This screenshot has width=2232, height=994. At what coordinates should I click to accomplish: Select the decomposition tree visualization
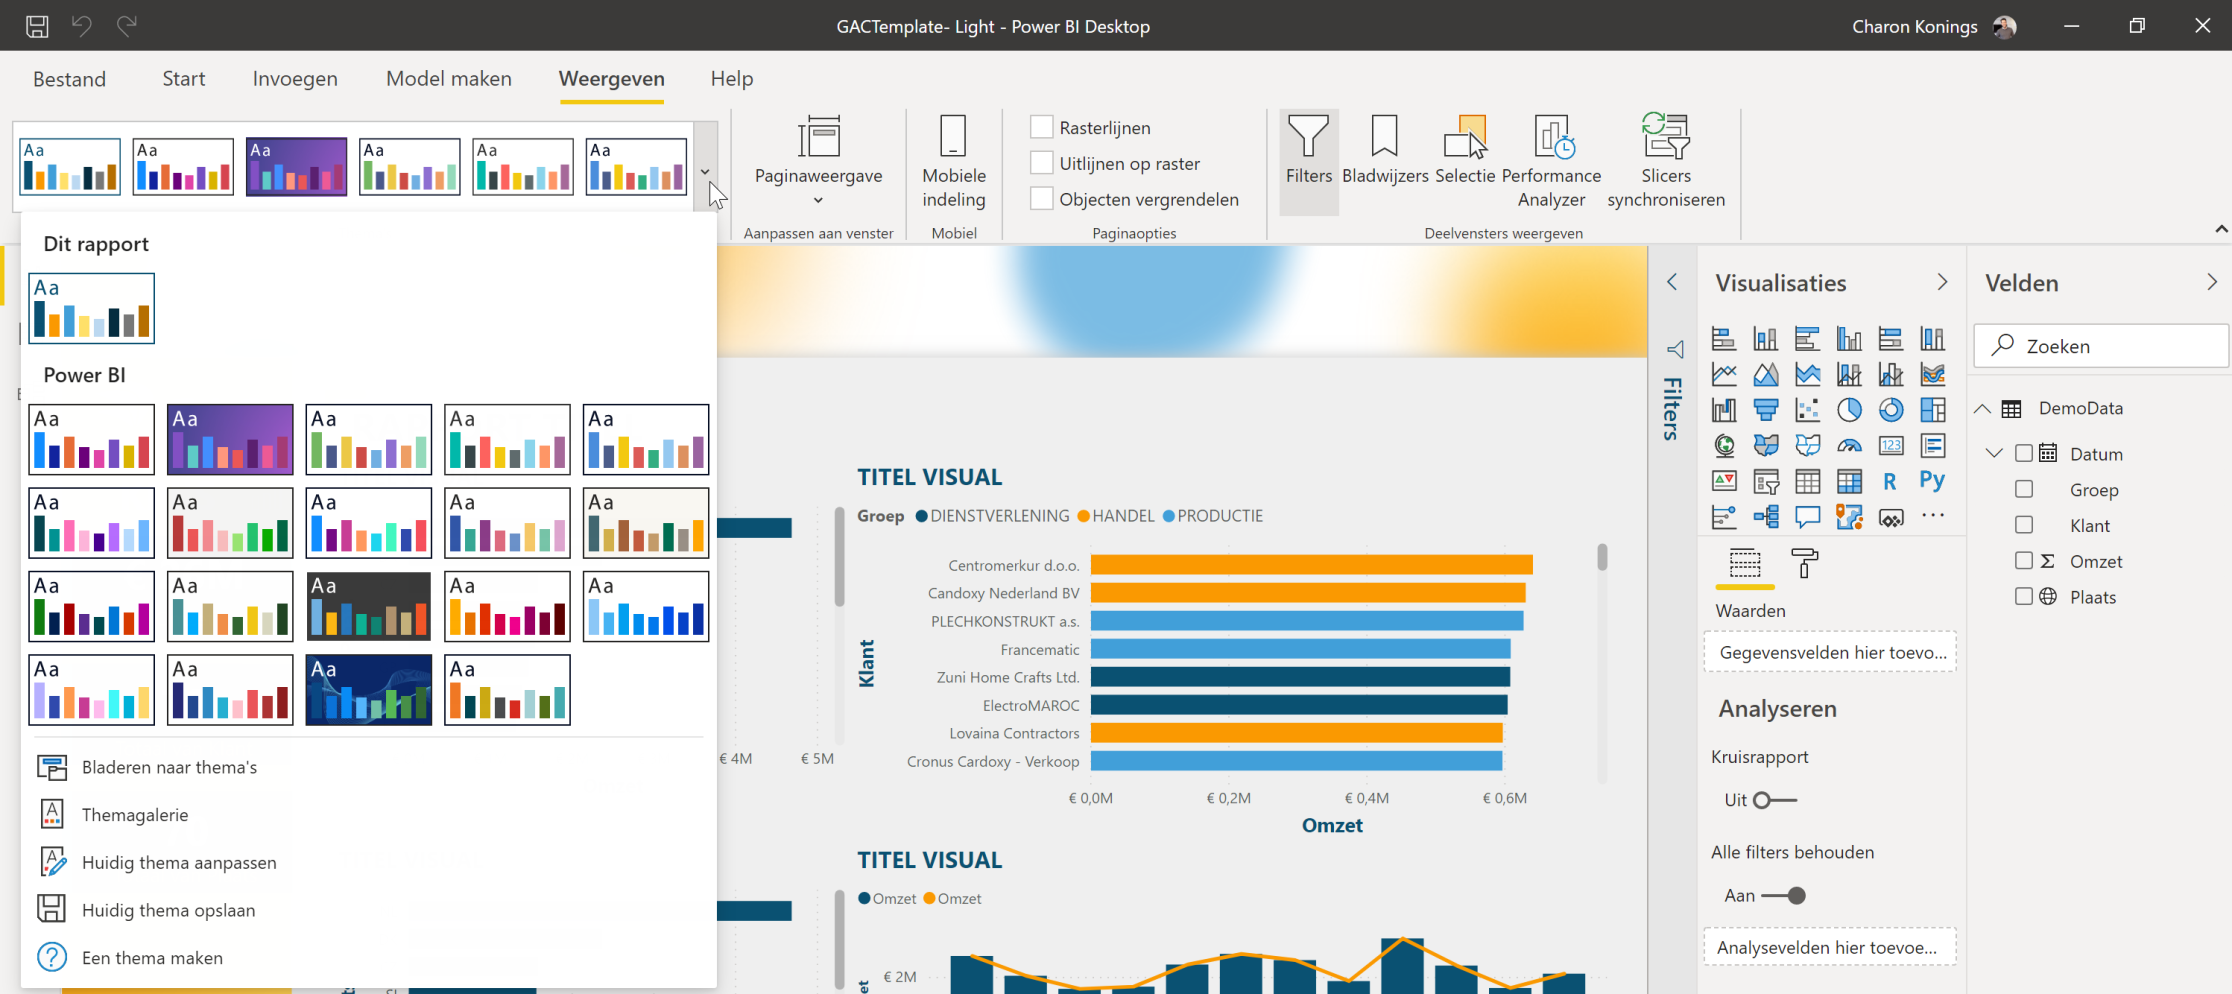coord(1766,517)
